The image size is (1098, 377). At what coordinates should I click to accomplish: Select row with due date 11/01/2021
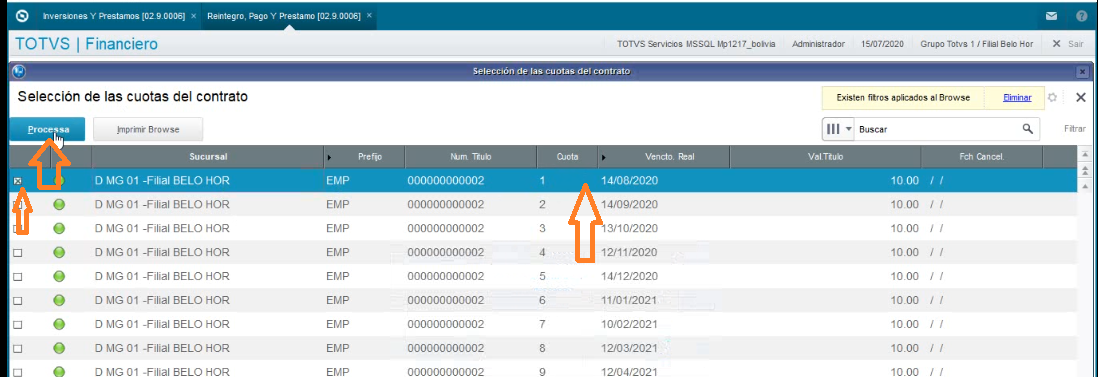543,300
